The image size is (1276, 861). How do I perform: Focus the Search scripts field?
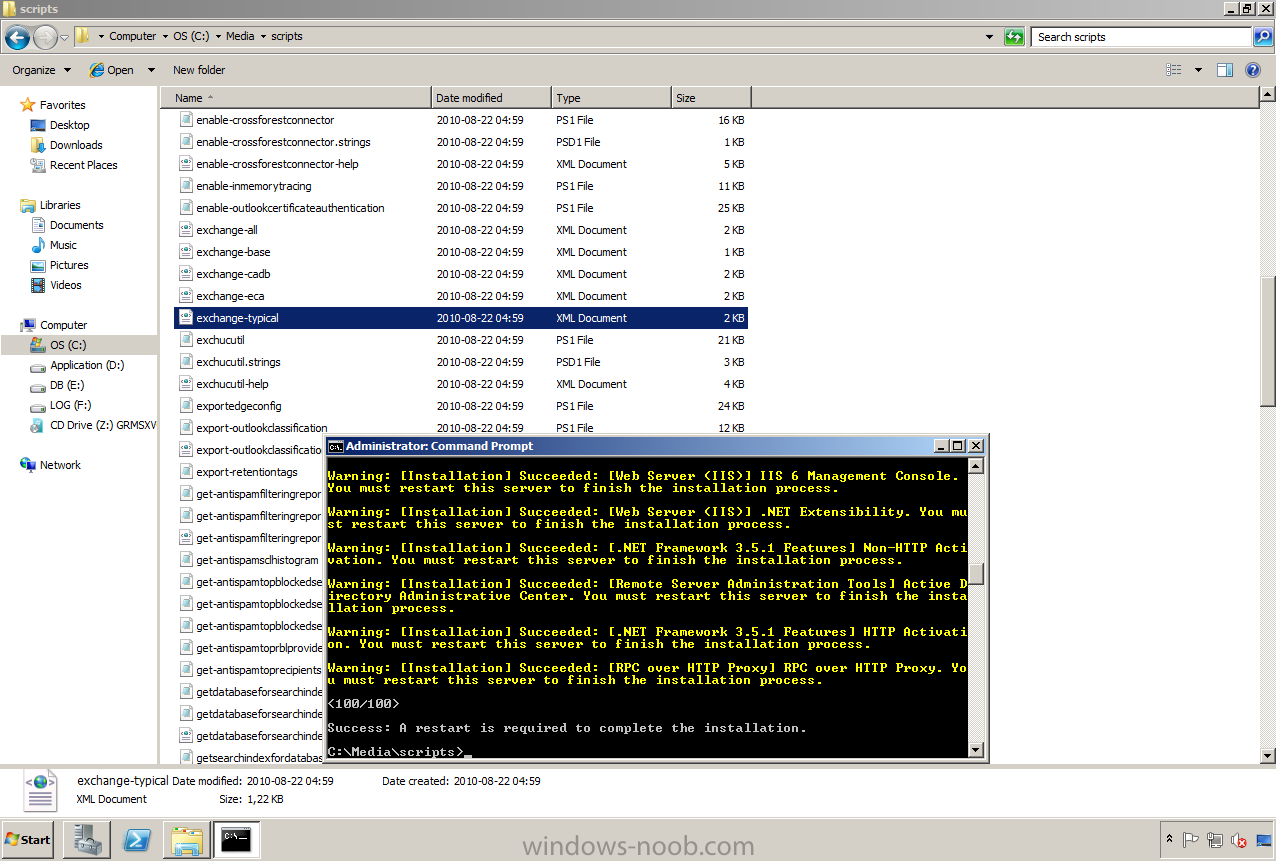1141,37
